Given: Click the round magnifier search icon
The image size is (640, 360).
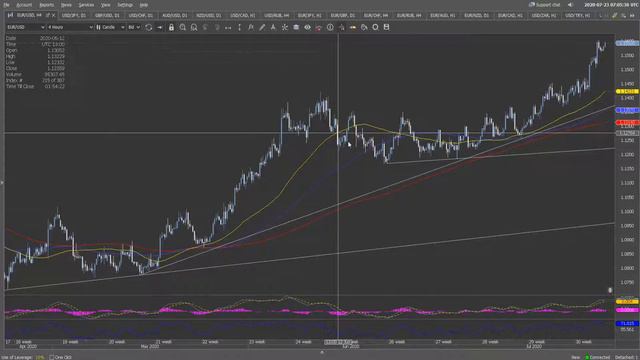Looking at the screenshot, I should pyautogui.click(x=375, y=27).
